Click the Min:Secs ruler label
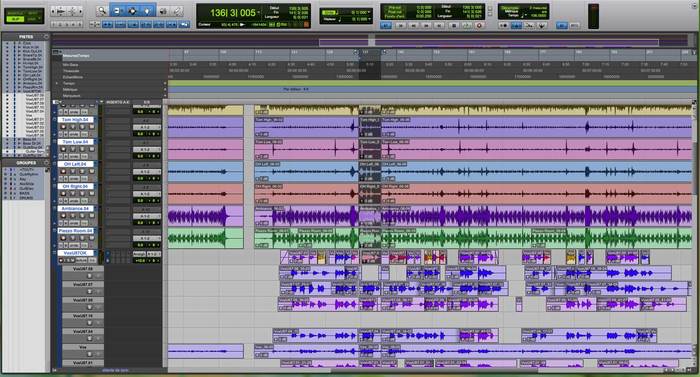The height and width of the screenshot is (377, 700). [x=71, y=65]
